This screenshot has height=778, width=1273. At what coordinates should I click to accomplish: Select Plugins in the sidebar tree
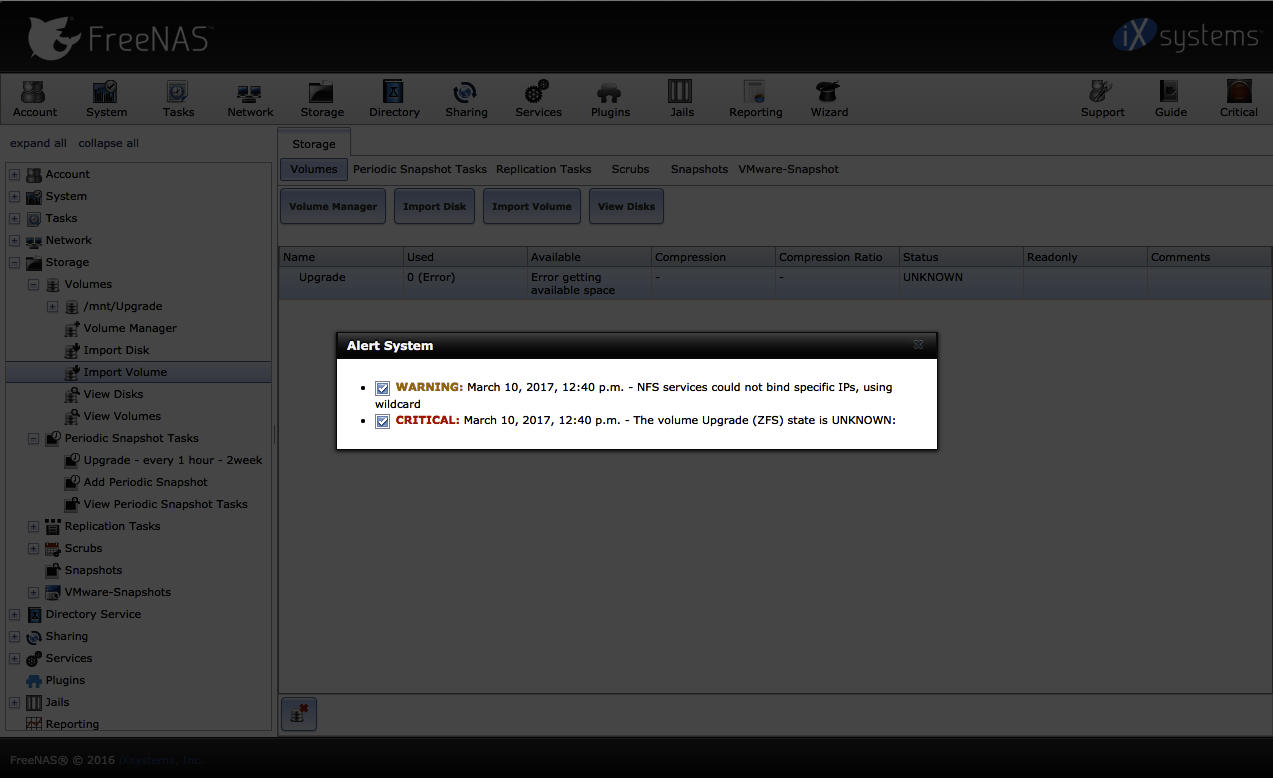point(65,680)
